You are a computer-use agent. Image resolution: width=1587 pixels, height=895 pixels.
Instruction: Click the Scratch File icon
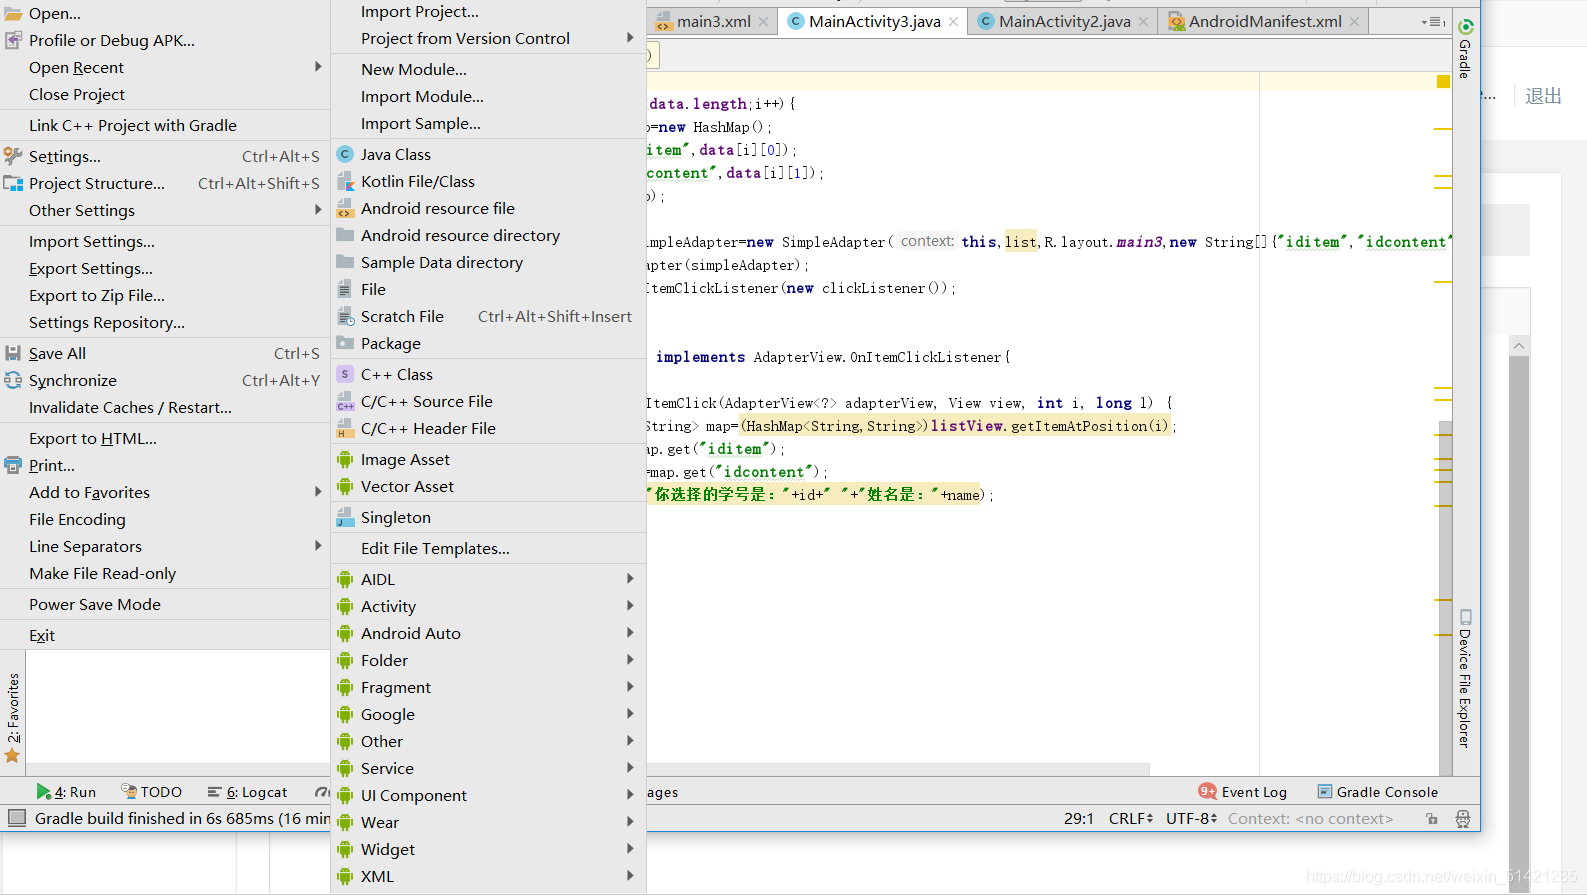(x=345, y=316)
